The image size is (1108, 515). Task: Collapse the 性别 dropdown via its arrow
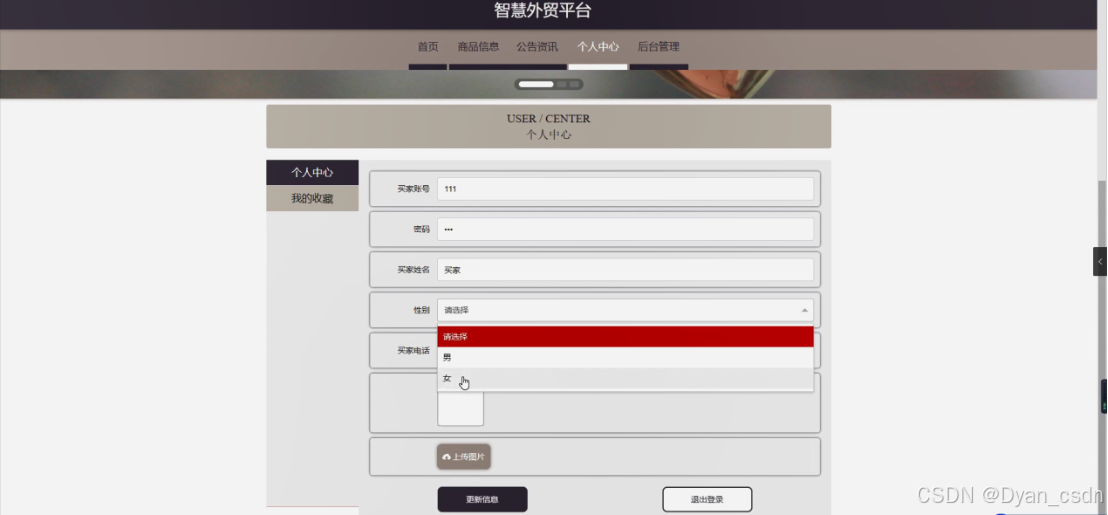(x=804, y=310)
